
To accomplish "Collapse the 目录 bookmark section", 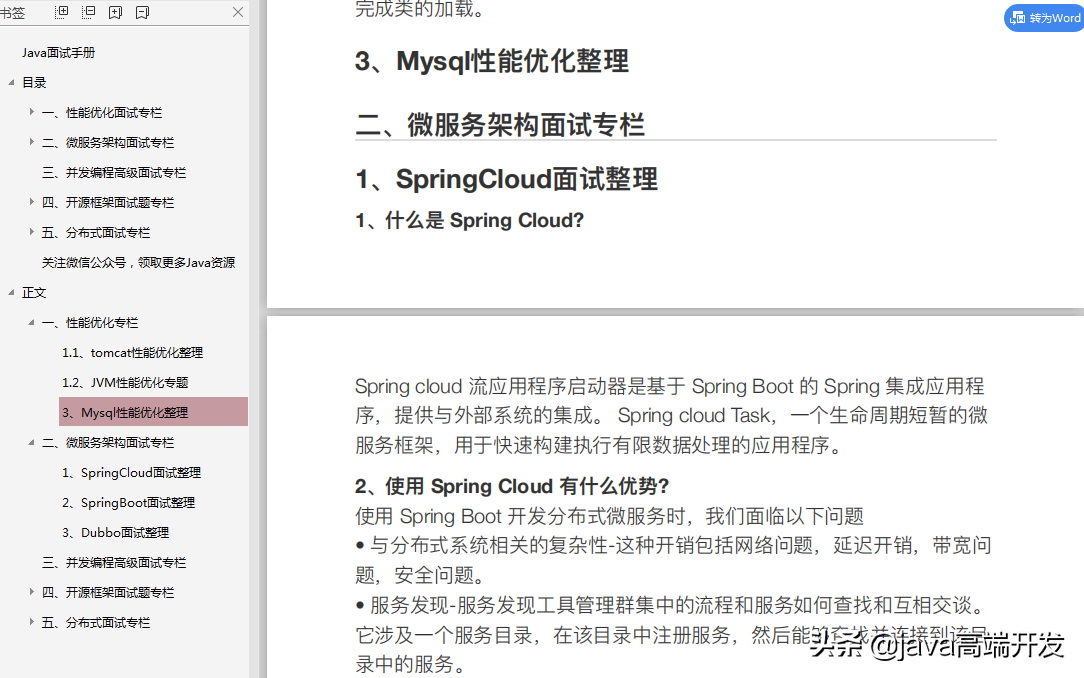I will [x=11, y=82].
